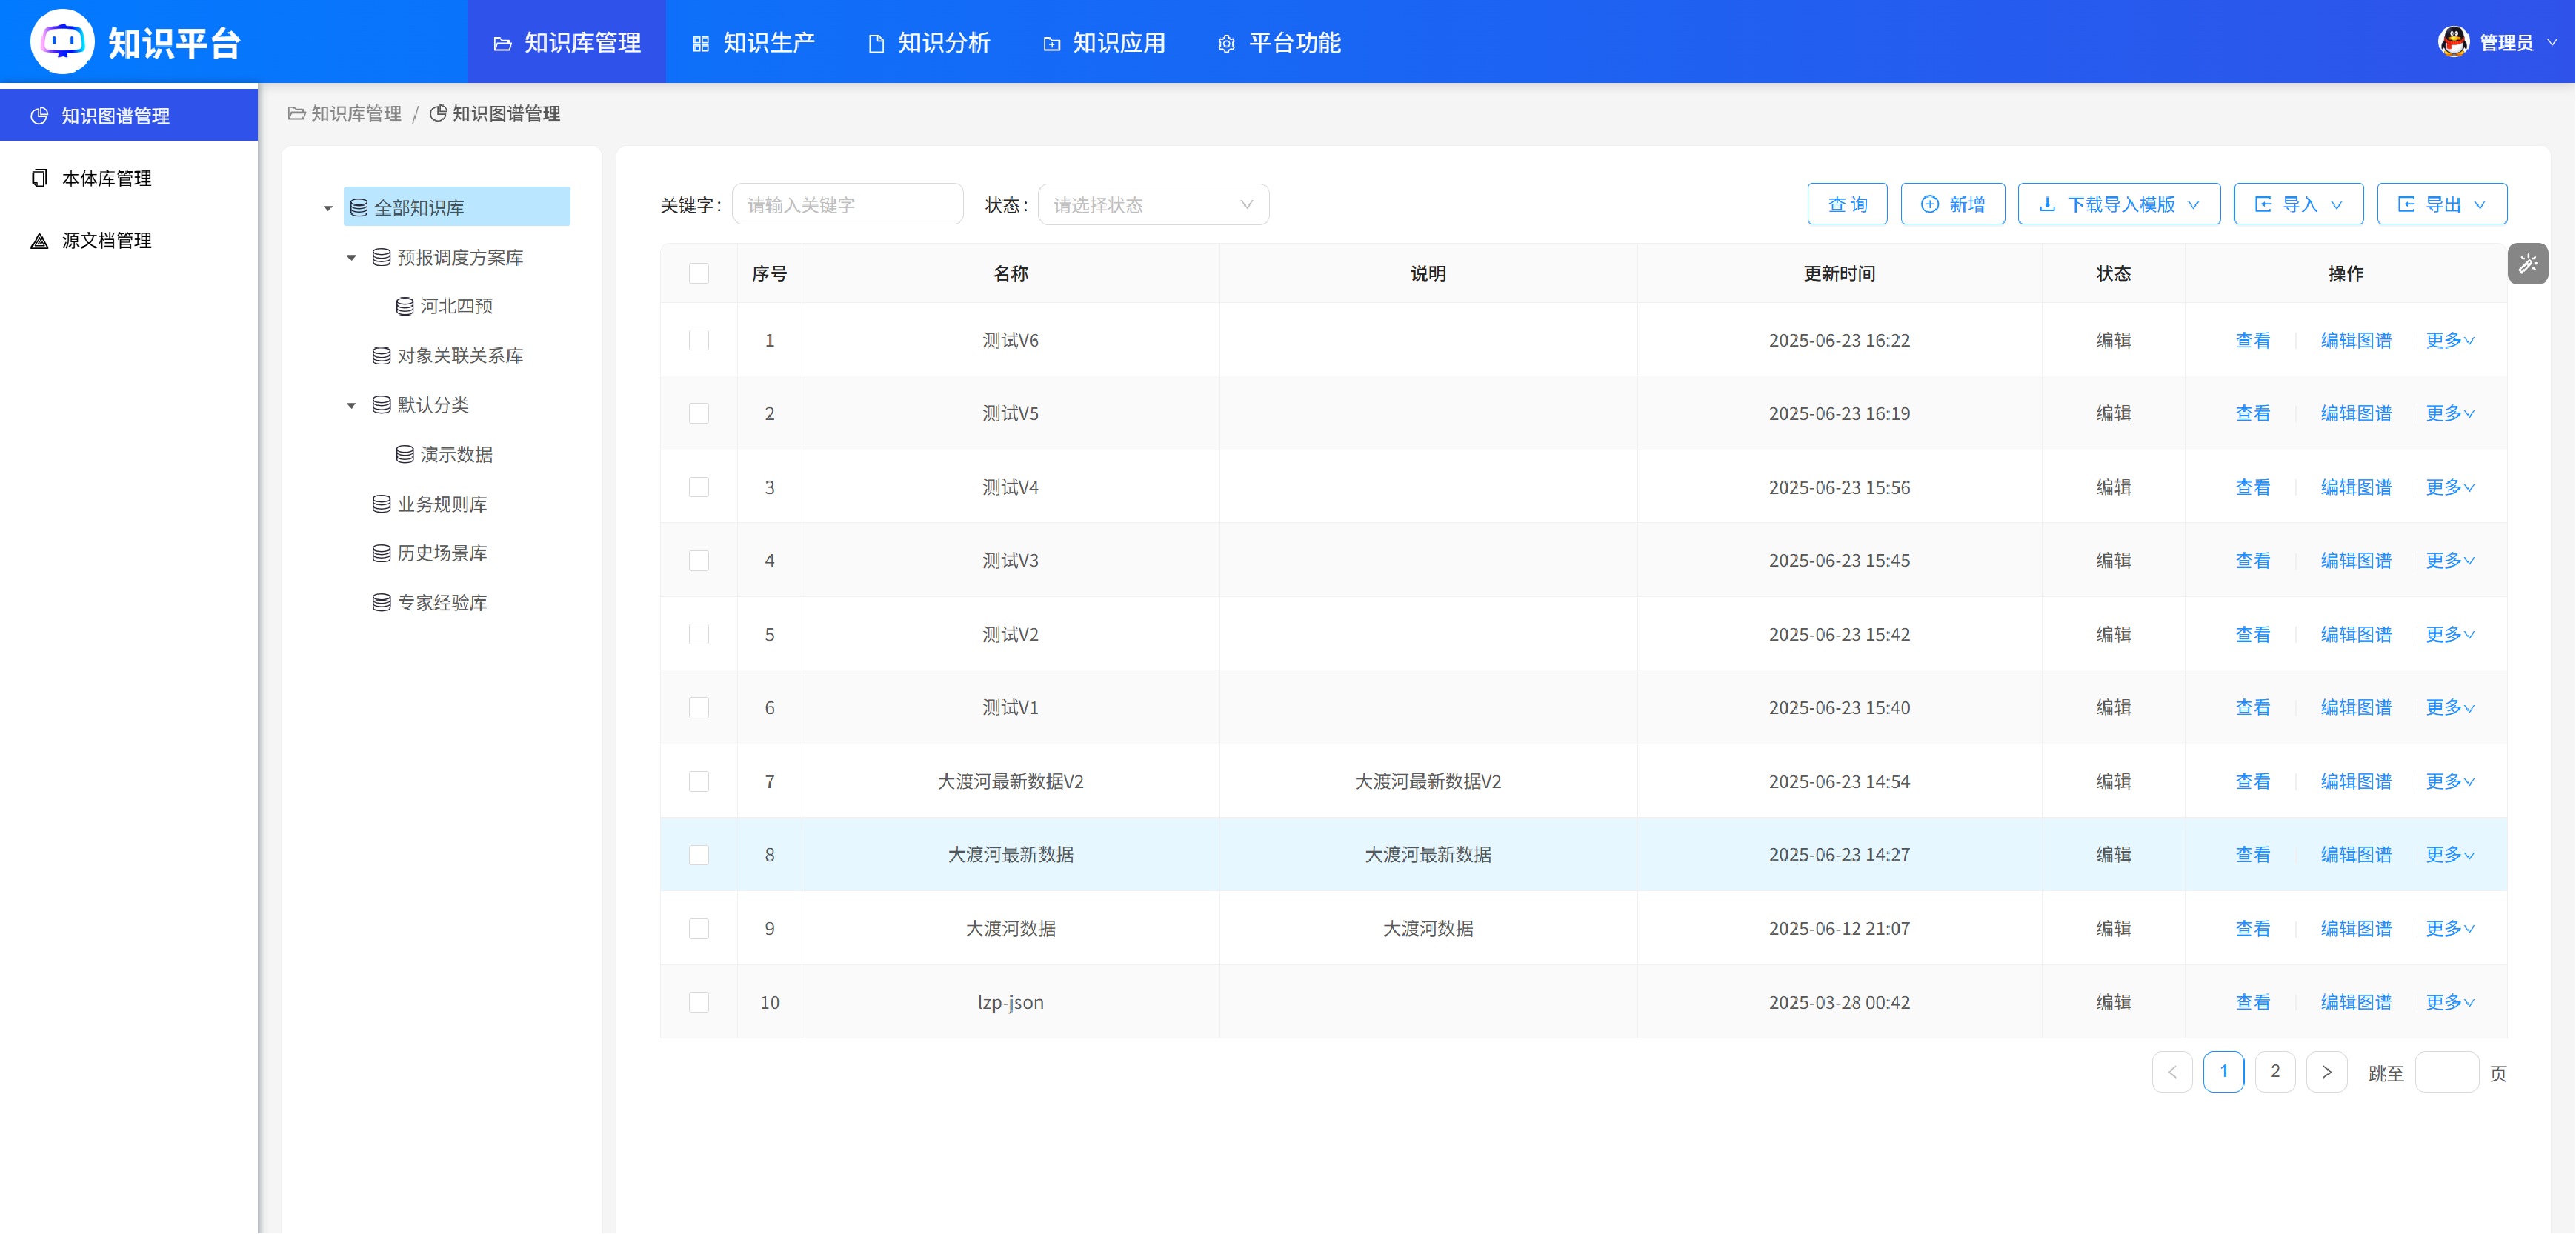The image size is (2576, 1234).
Task: Click the next page arrow button
Action: point(2327,1071)
